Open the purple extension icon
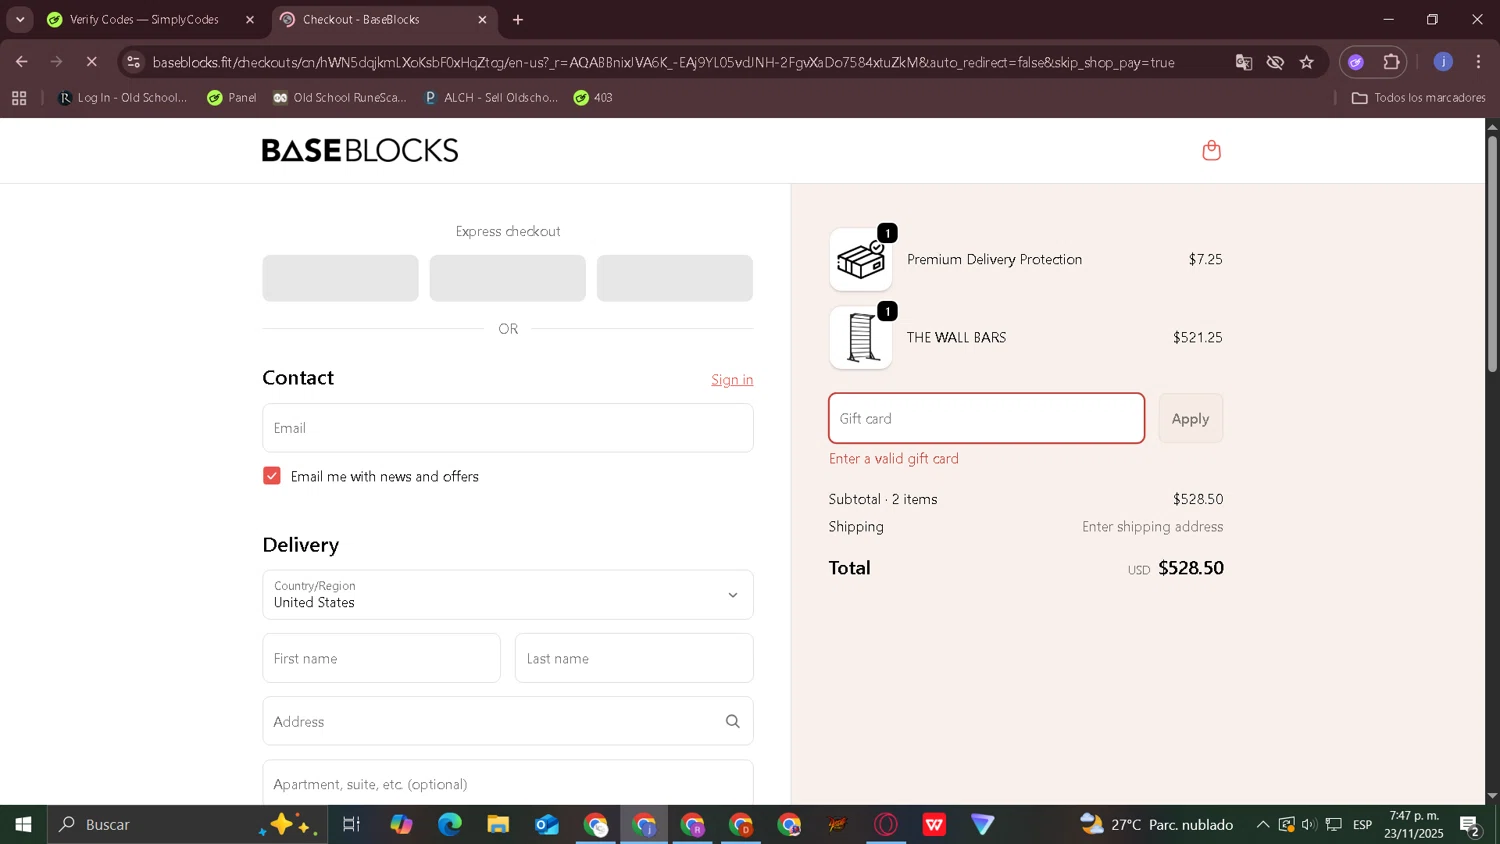Image resolution: width=1500 pixels, height=844 pixels. pos(1356,62)
